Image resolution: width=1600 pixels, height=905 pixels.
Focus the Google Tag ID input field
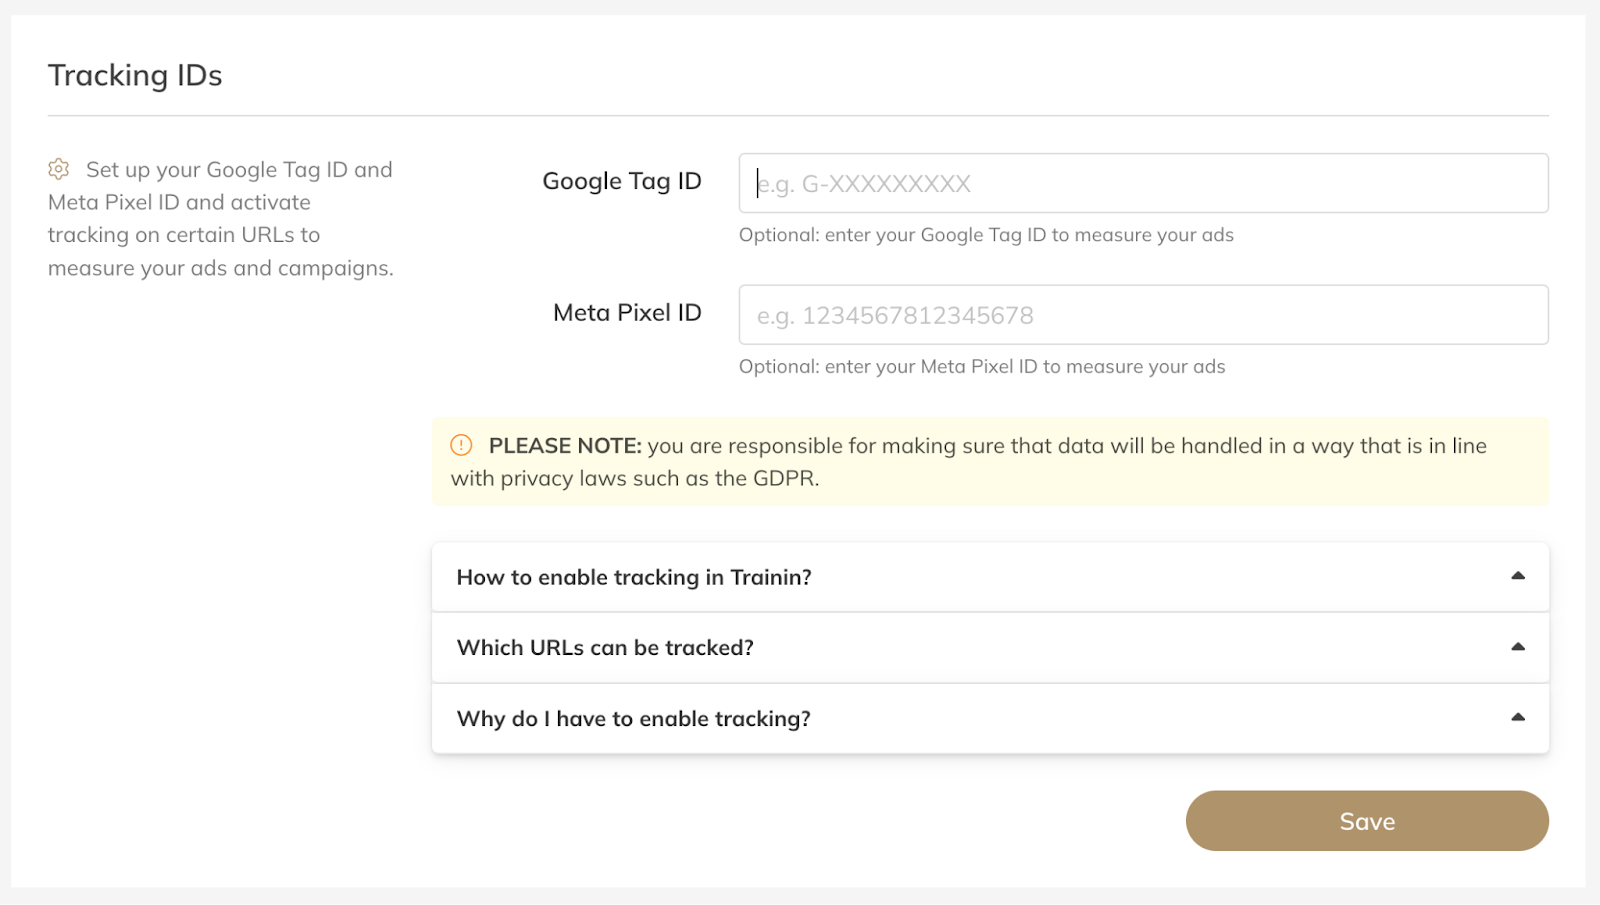(x=1143, y=183)
